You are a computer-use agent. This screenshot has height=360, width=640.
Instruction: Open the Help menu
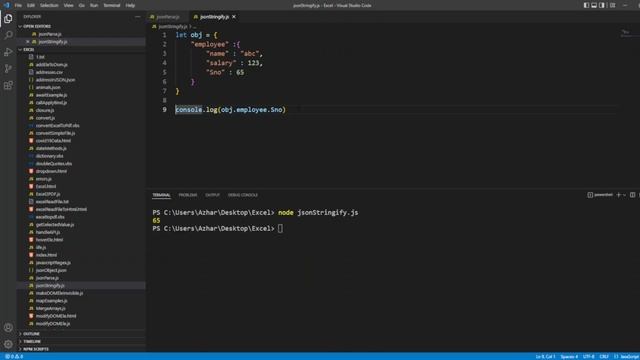[130, 5]
